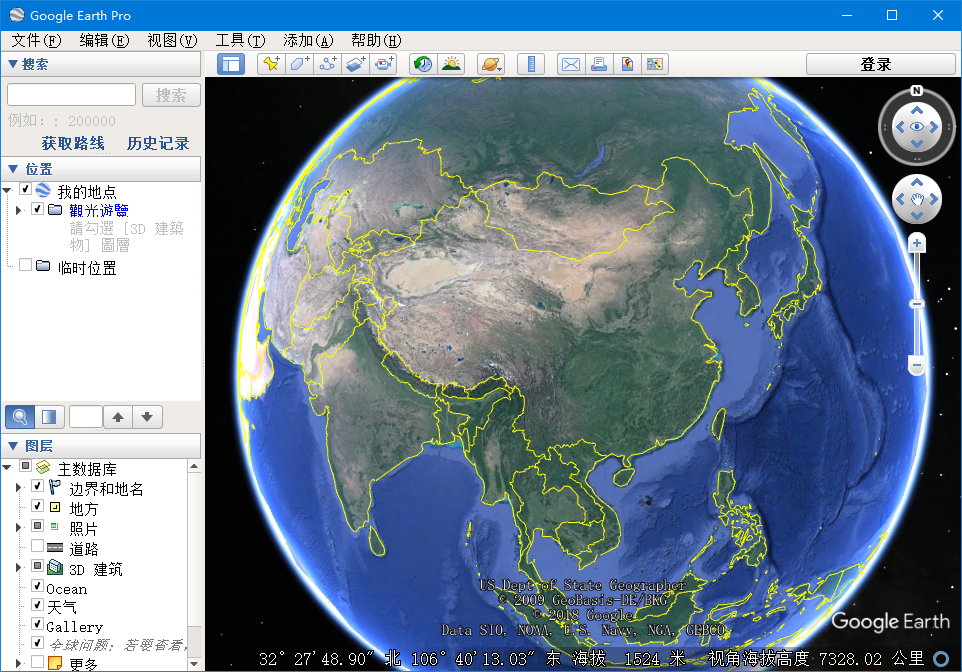Toggle sunlight across the landscape icon
Image resolution: width=962 pixels, height=672 pixels.
(x=451, y=64)
